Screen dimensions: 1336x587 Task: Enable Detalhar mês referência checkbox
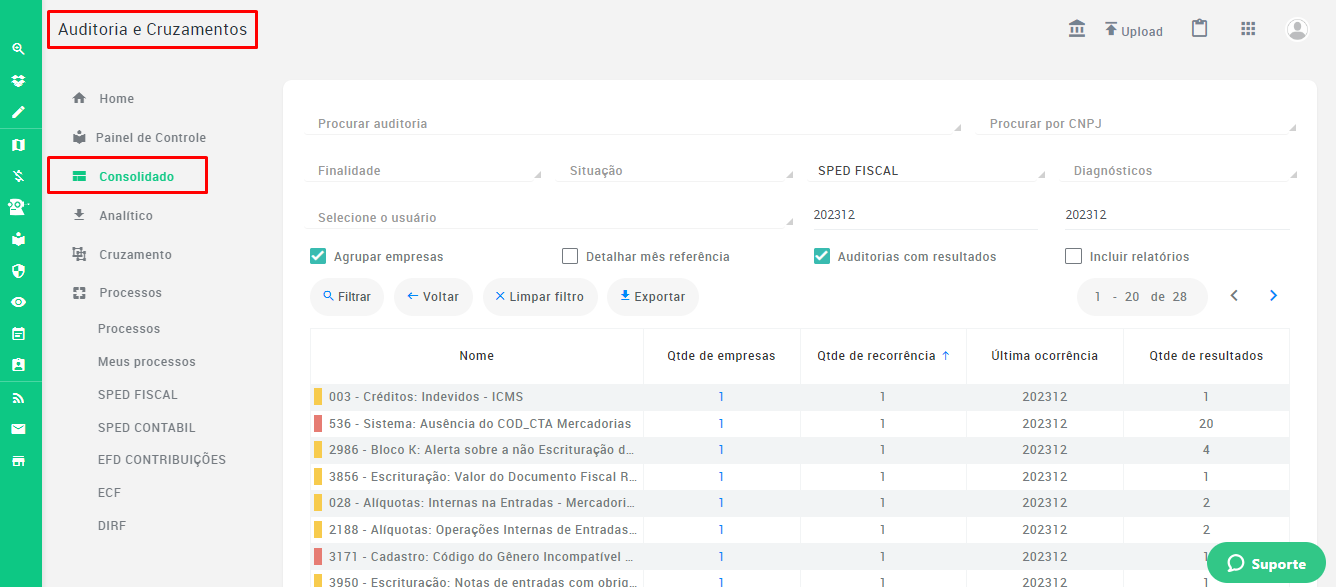click(x=570, y=256)
